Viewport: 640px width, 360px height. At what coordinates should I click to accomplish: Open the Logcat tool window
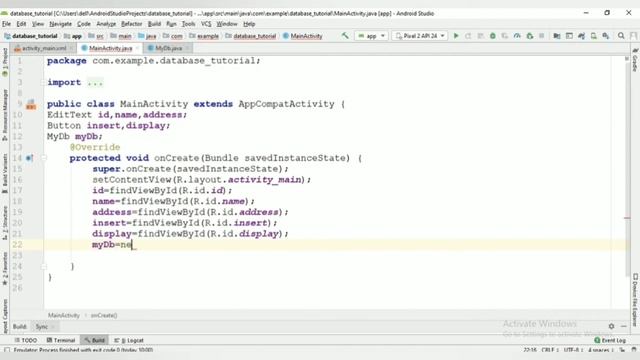(x=129, y=340)
